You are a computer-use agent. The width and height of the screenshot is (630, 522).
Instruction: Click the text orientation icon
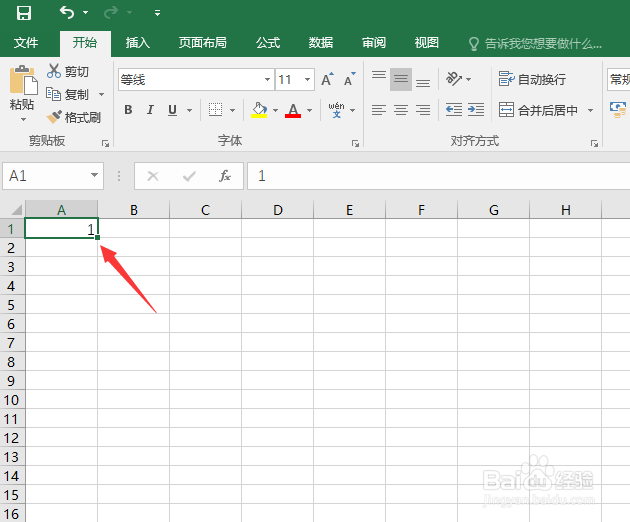click(454, 79)
